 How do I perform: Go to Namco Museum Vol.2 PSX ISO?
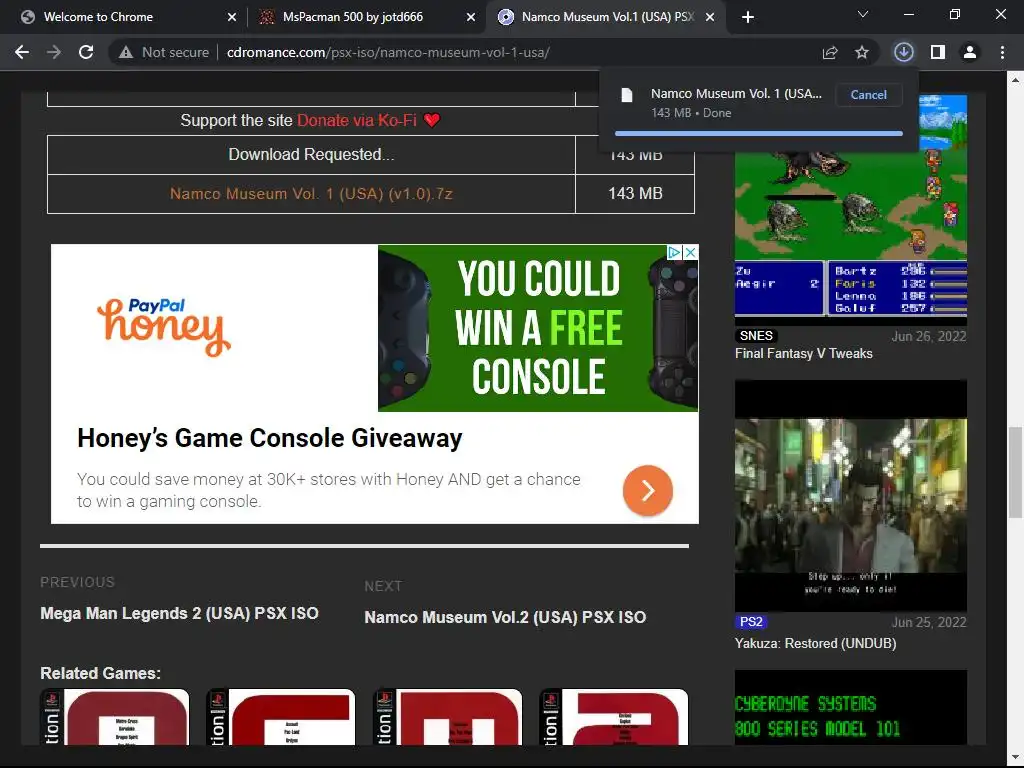(x=505, y=617)
